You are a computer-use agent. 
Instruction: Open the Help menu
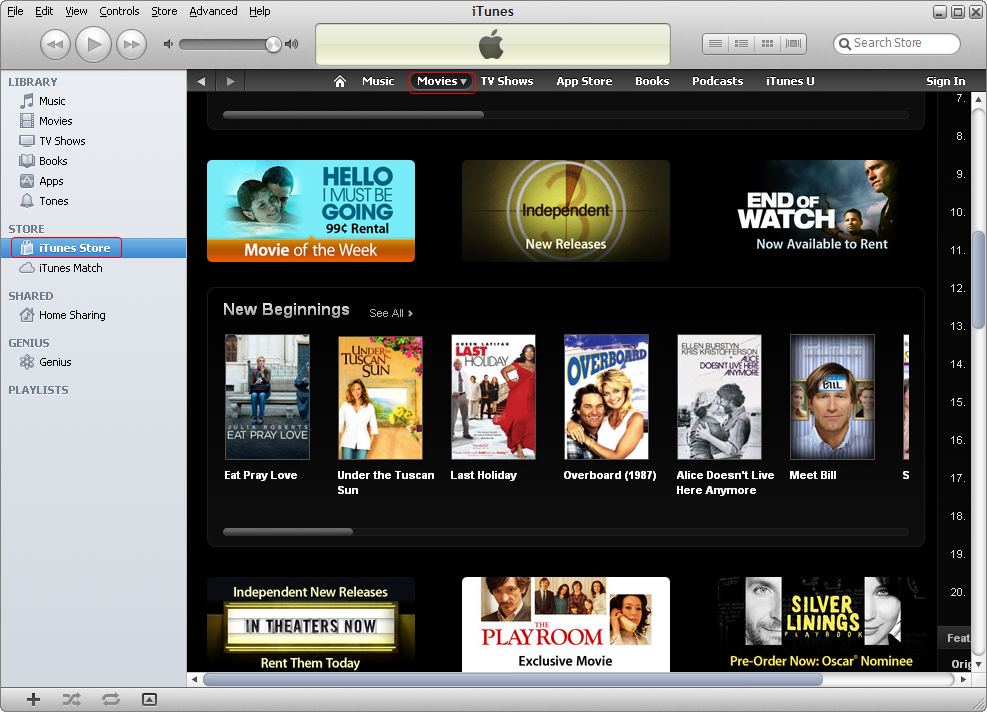point(259,11)
